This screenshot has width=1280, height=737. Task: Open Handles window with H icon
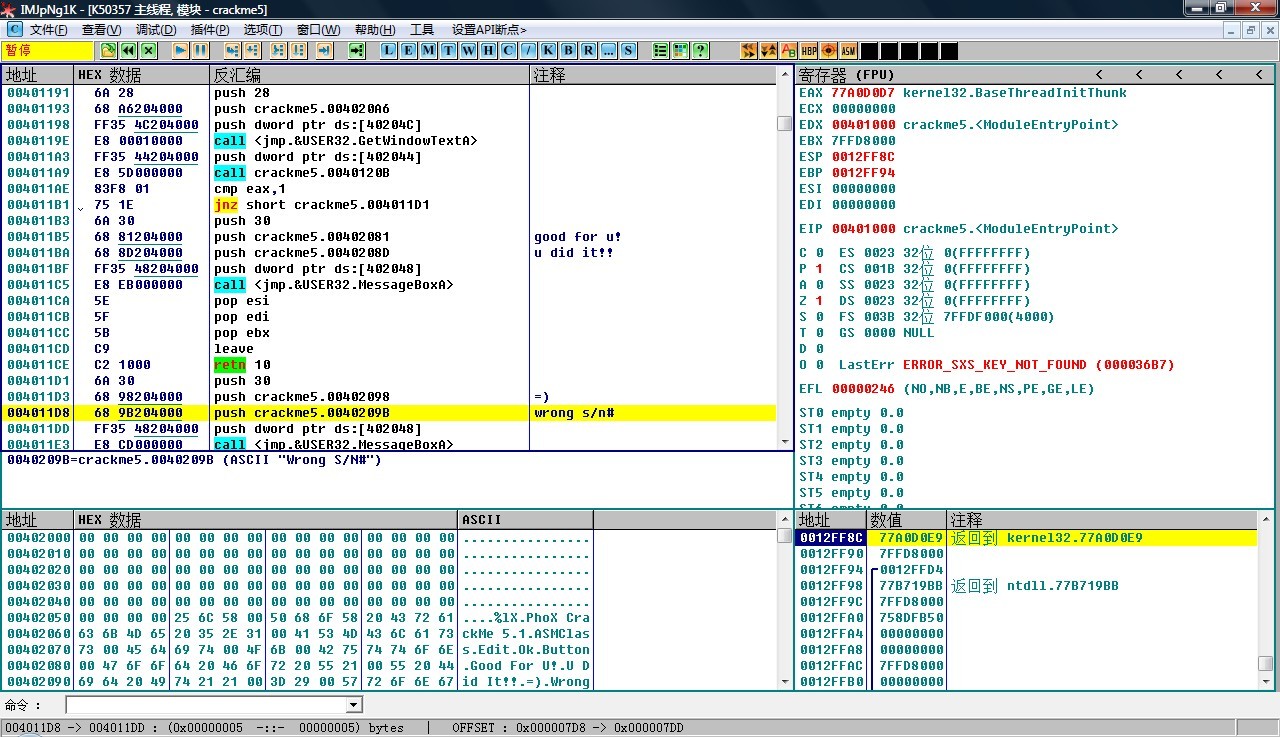coord(489,50)
